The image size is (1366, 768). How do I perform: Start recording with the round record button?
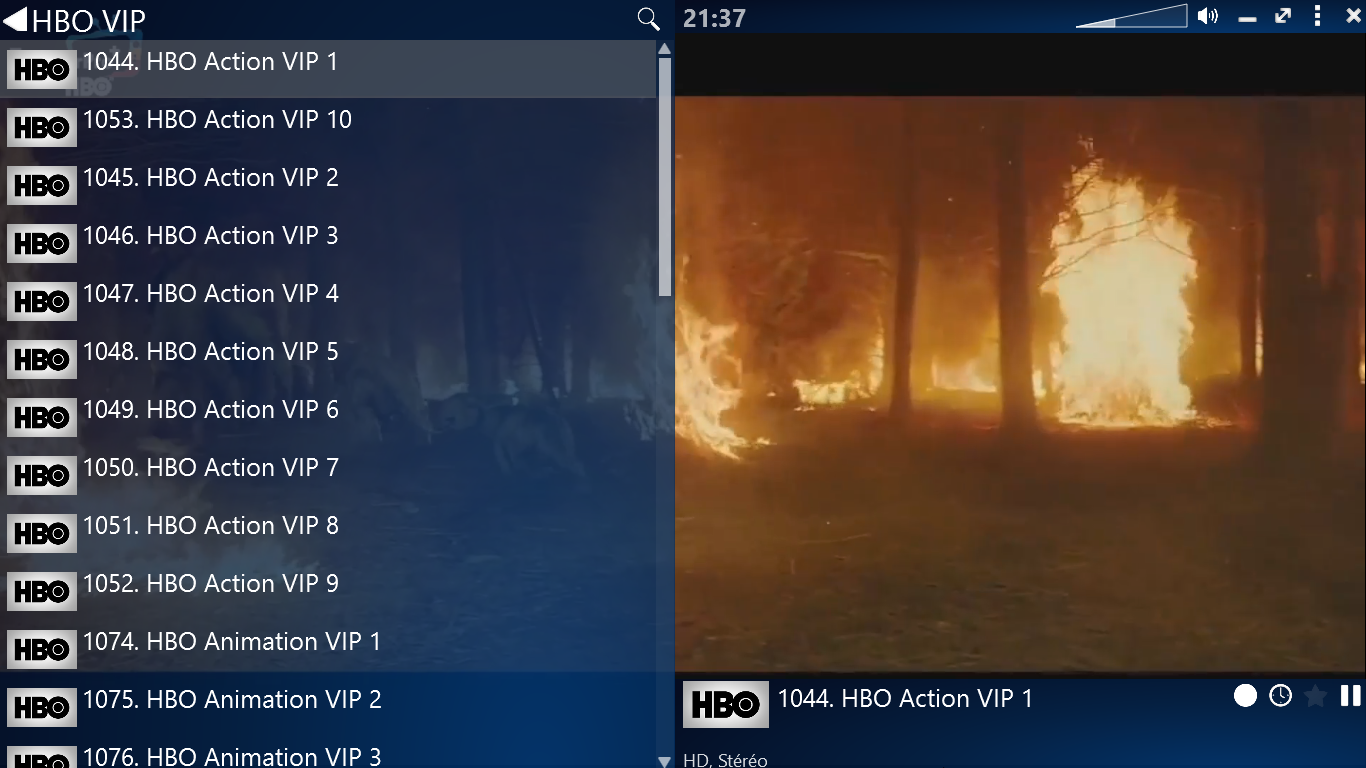[1245, 695]
